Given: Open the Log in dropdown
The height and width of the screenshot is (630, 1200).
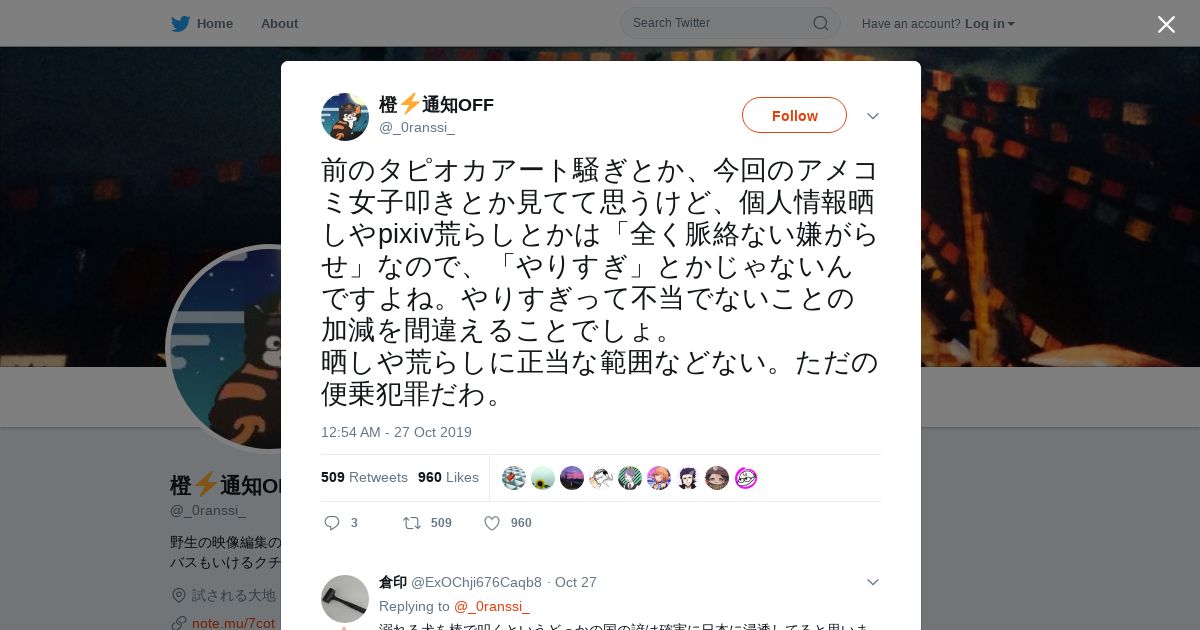Looking at the screenshot, I should [x=990, y=23].
